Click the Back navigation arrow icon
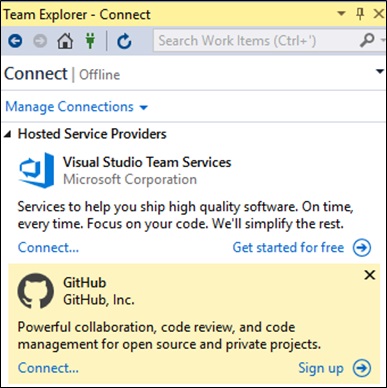Image resolution: width=387 pixels, height=388 pixels. (15, 41)
